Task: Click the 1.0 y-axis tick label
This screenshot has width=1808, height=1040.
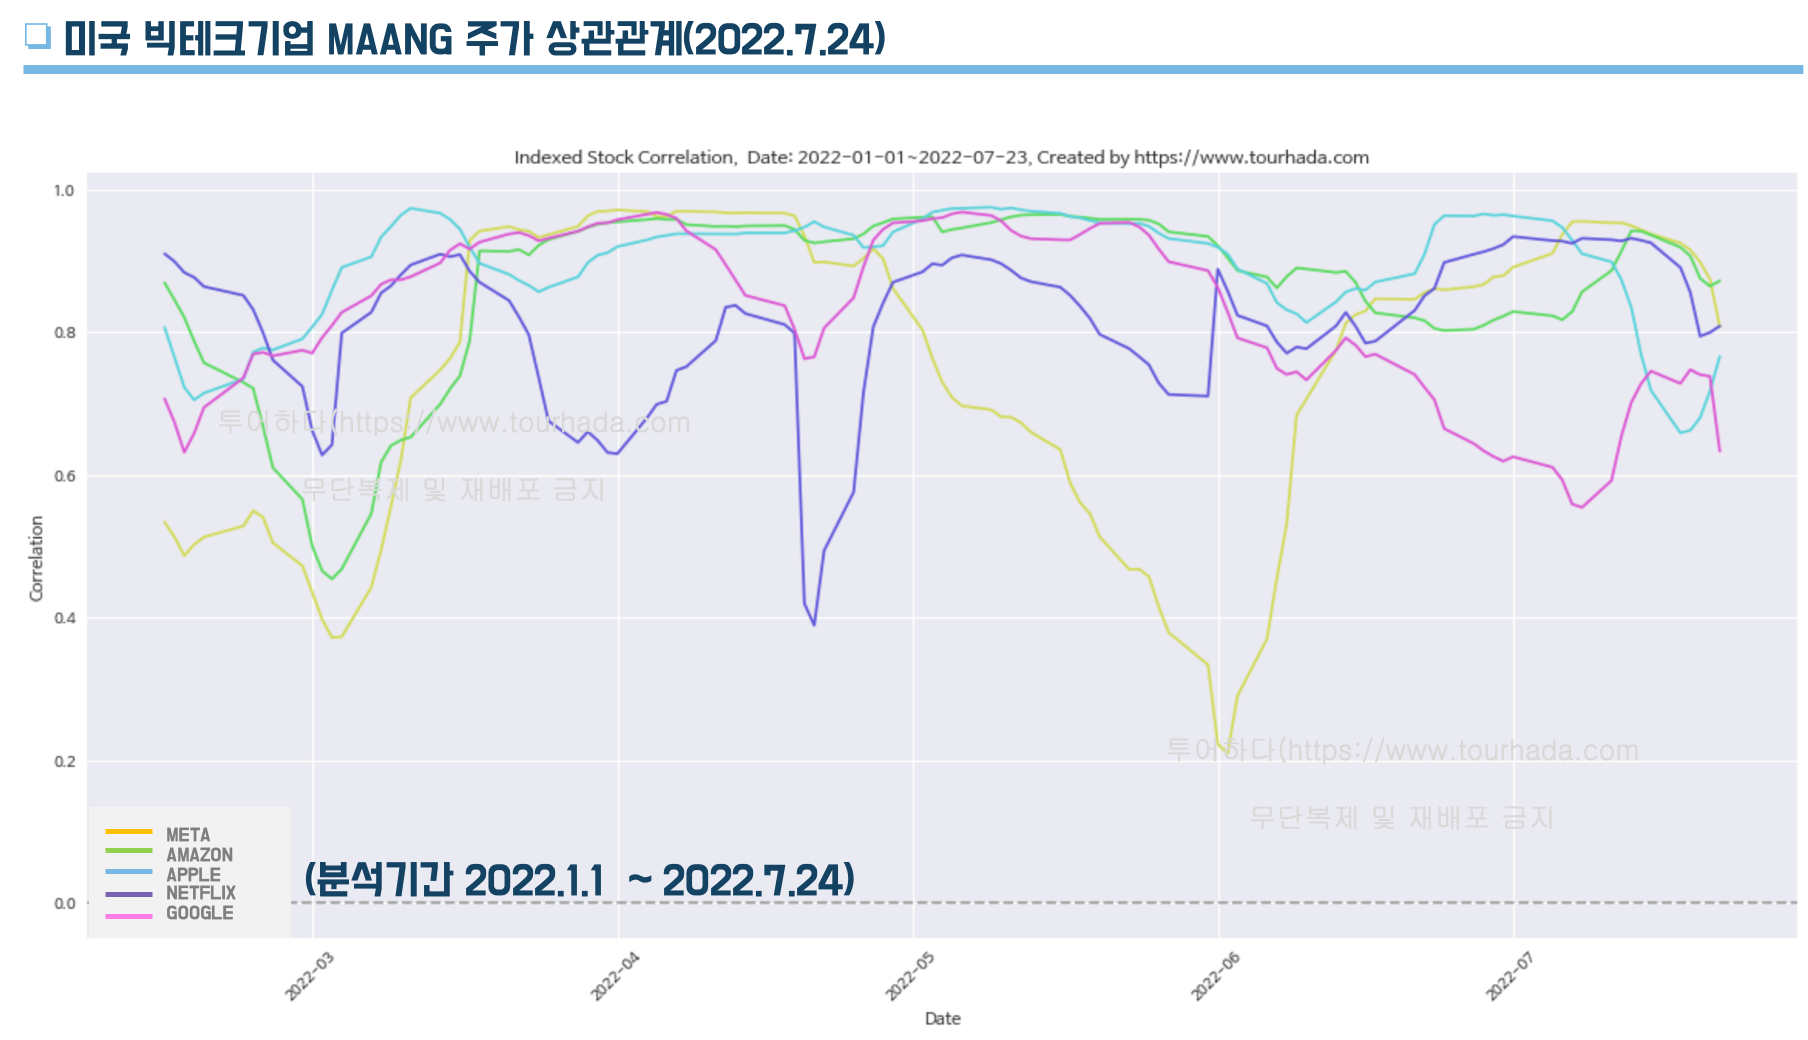Action: pos(64,190)
